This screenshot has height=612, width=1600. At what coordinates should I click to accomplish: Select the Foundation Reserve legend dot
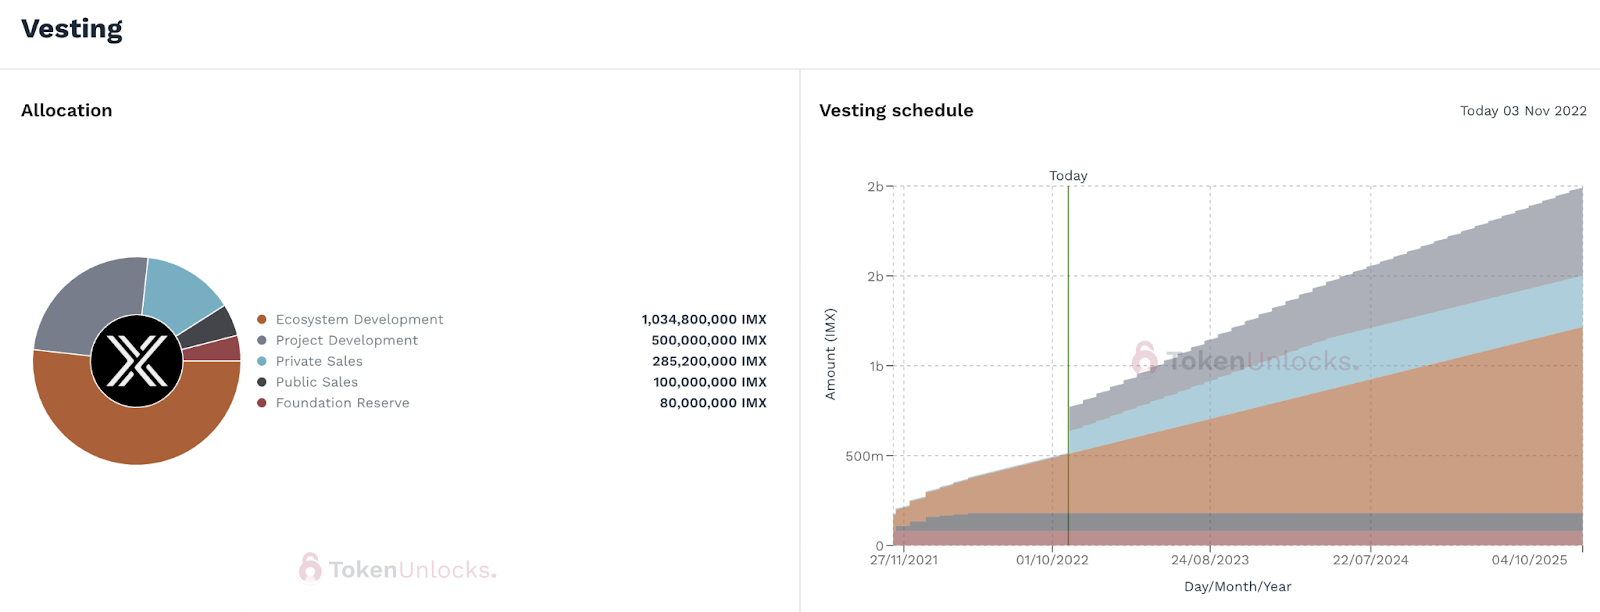coord(262,403)
